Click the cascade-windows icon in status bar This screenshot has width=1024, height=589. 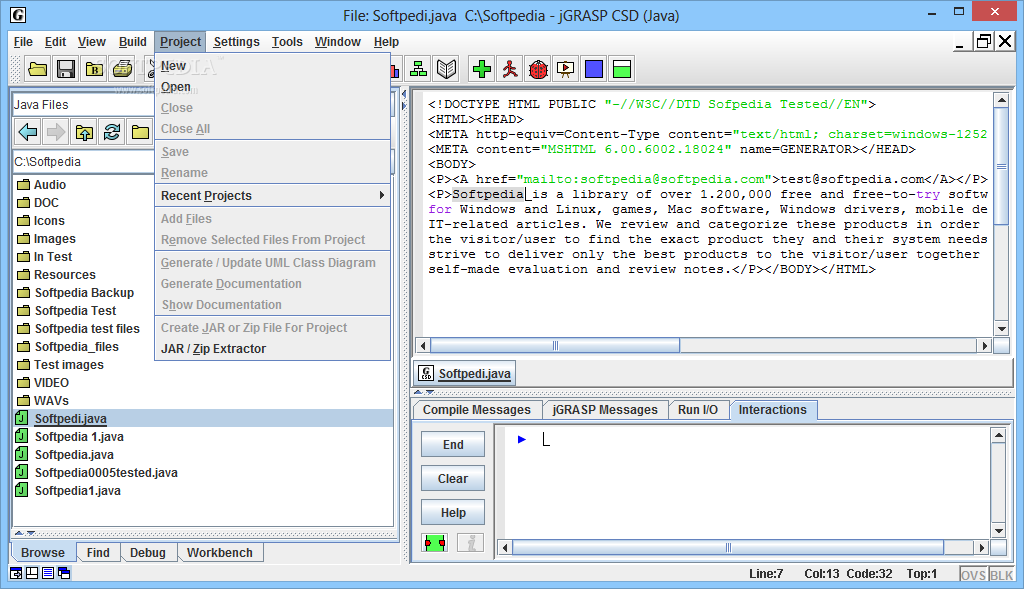[64, 573]
